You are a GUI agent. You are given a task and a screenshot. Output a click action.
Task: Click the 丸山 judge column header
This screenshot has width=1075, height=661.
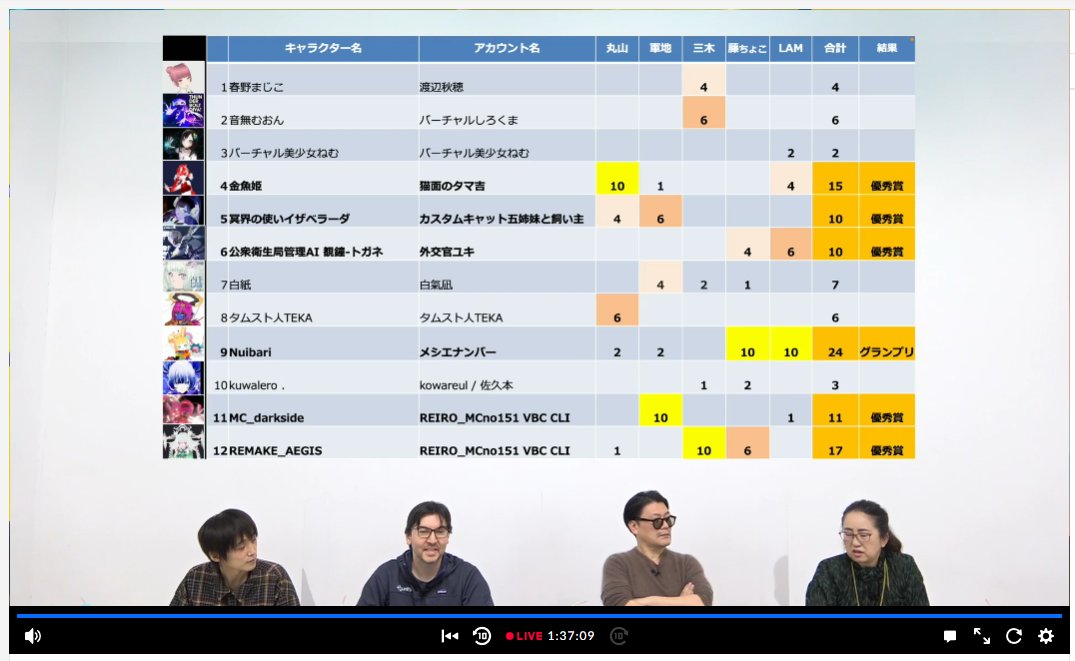pyautogui.click(x=617, y=48)
